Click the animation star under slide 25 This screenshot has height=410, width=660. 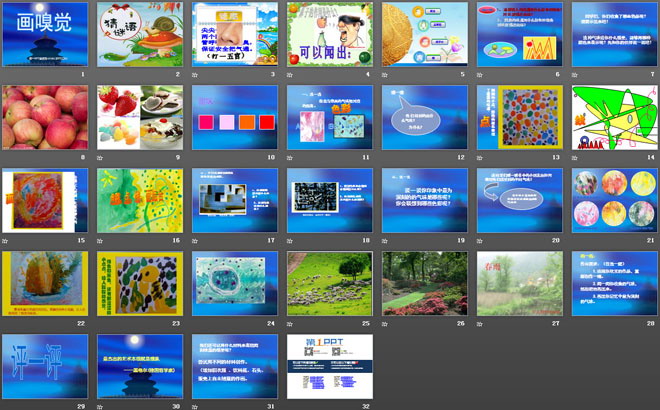[290, 324]
